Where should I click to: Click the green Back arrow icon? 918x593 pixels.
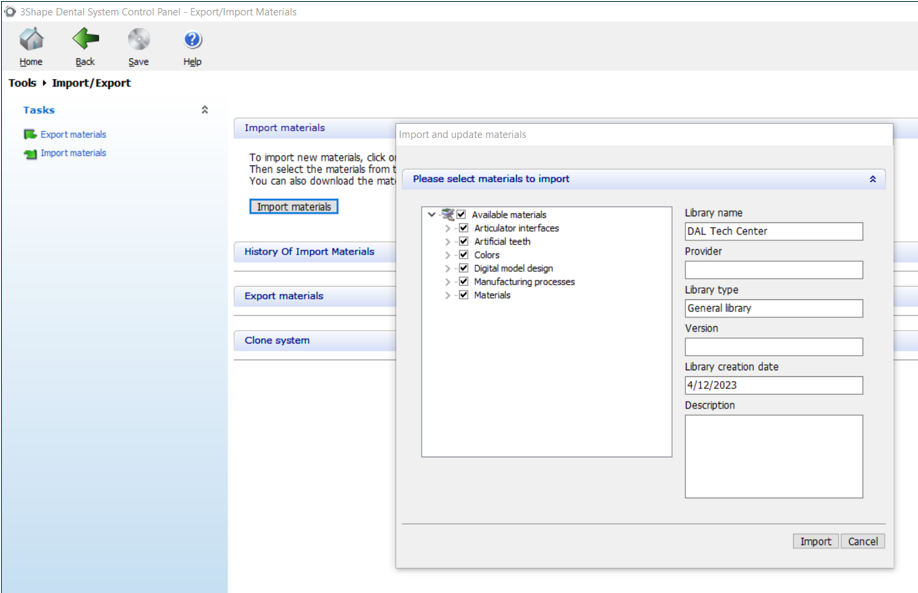click(x=85, y=39)
